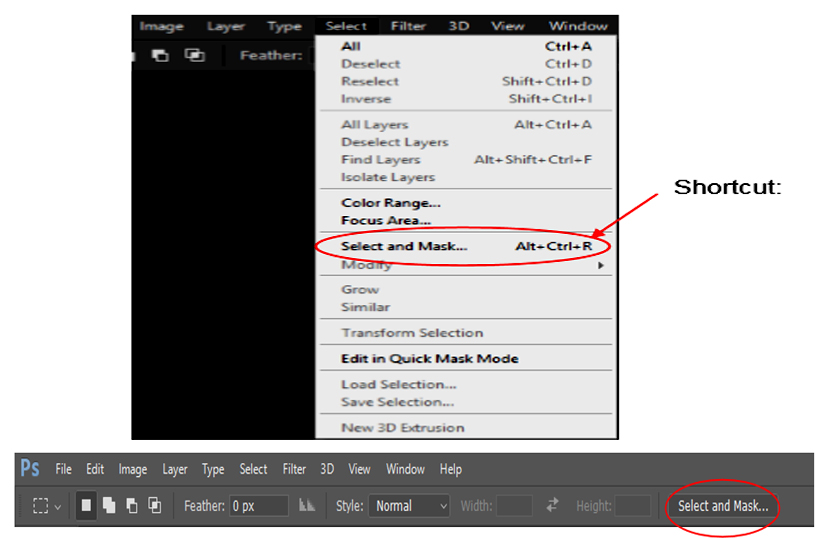
Task: Choose Select and Mask... menu entry
Action: [x=466, y=246]
